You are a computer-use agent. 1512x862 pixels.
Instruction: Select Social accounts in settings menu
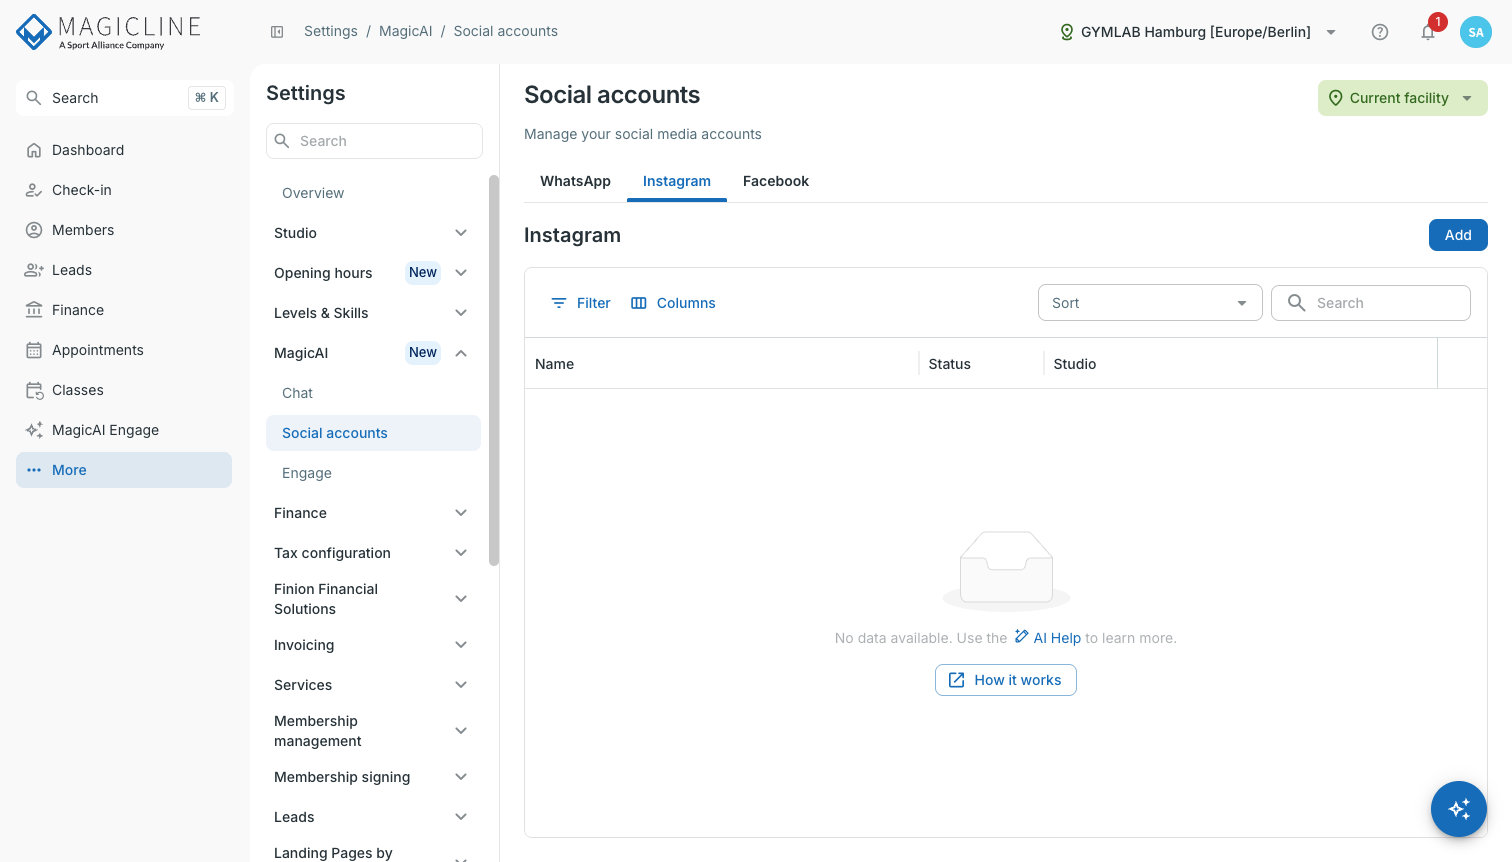pos(373,433)
